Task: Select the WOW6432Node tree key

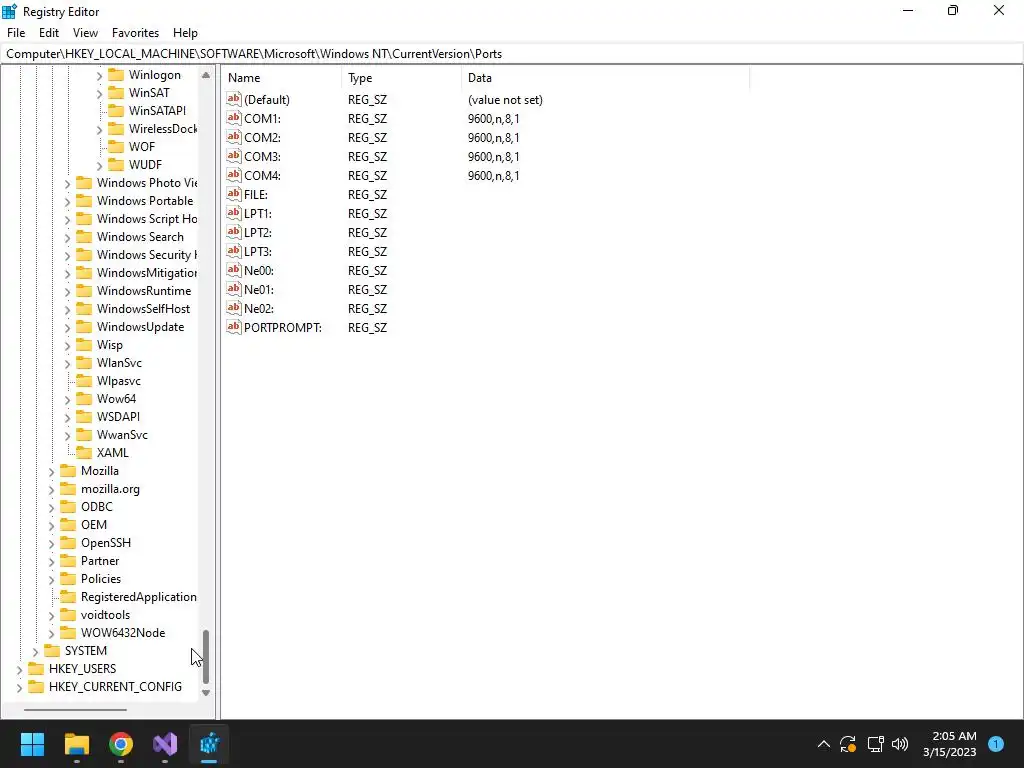Action: point(123,632)
